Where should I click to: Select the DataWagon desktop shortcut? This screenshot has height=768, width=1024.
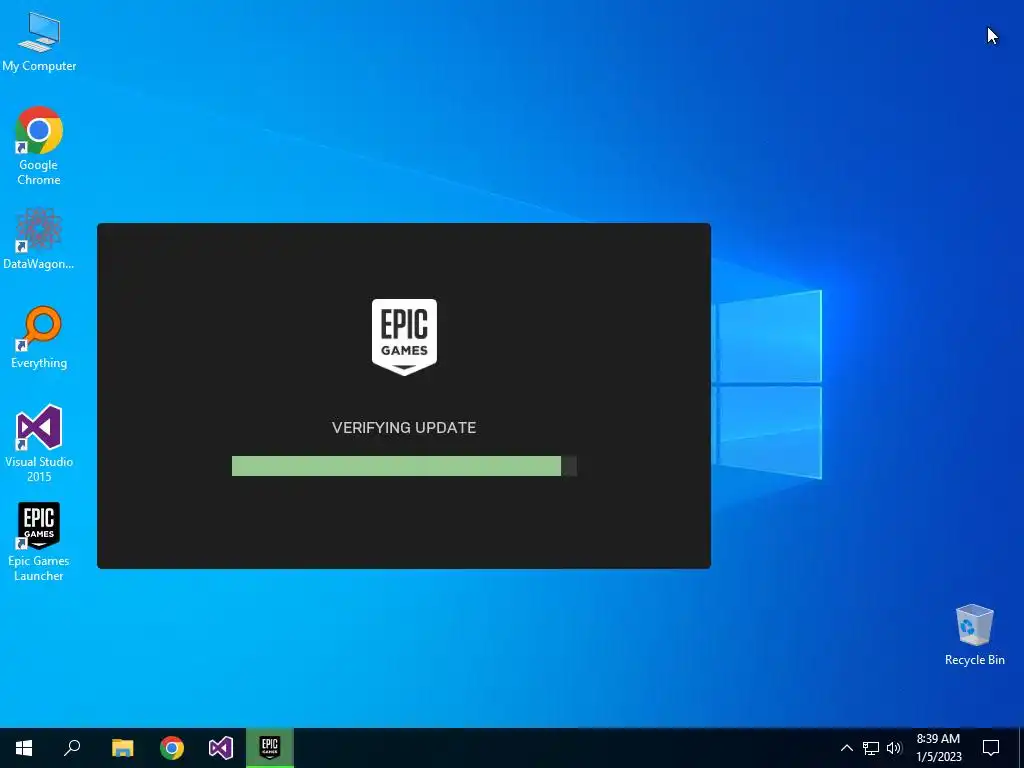pos(39,239)
